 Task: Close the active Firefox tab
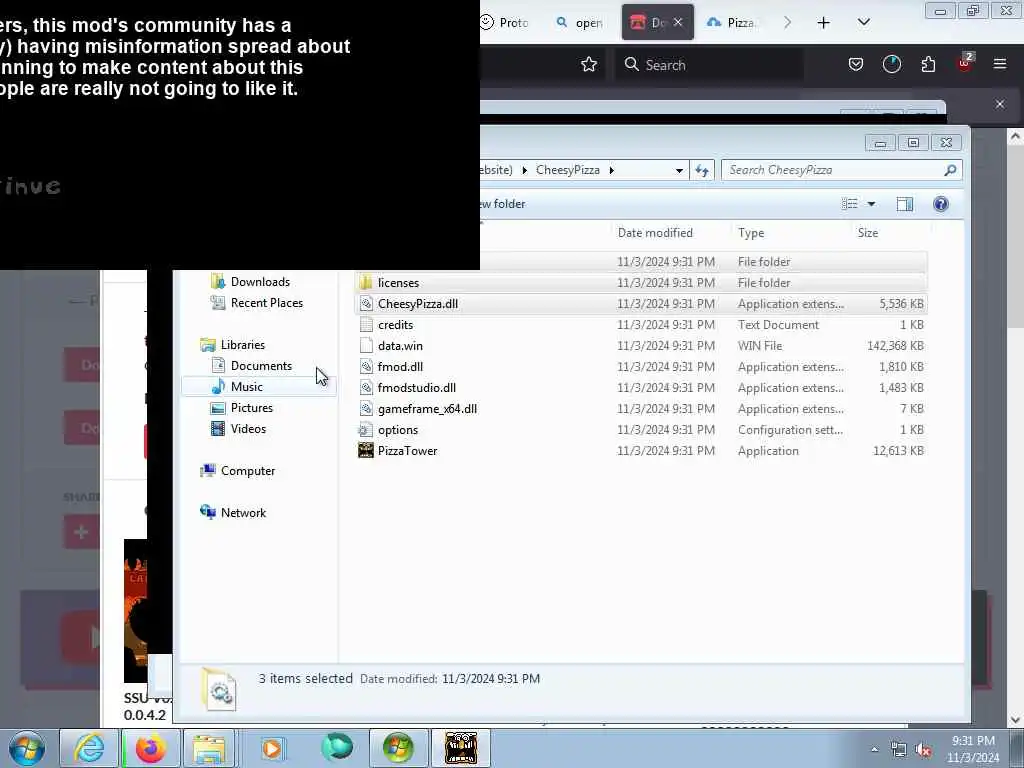[x=678, y=22]
